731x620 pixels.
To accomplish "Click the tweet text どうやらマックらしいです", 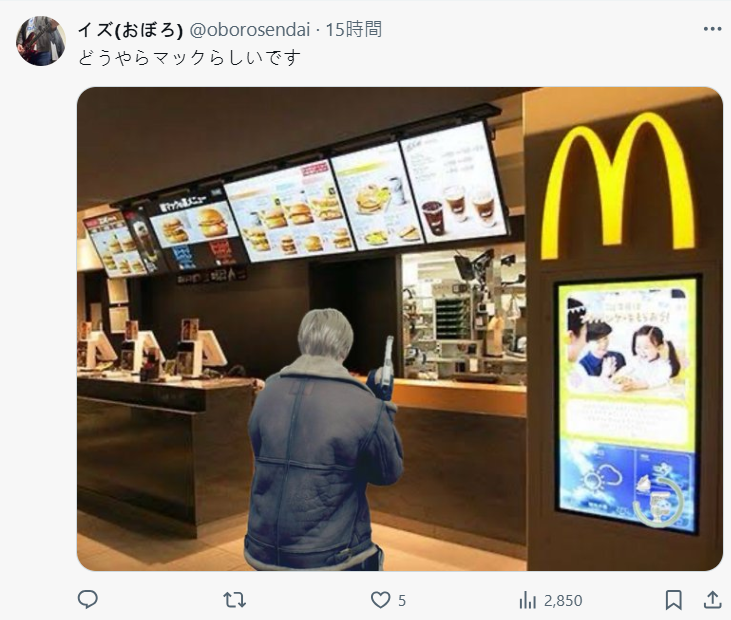I will coord(189,58).
